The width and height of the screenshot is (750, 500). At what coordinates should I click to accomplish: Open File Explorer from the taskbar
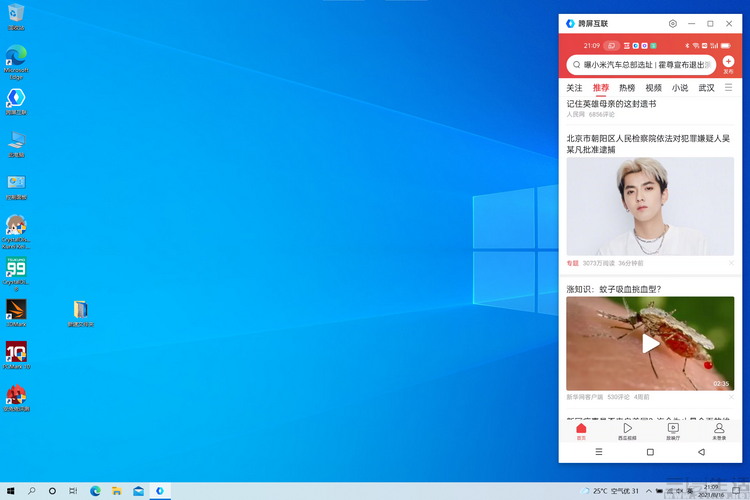click(x=117, y=491)
